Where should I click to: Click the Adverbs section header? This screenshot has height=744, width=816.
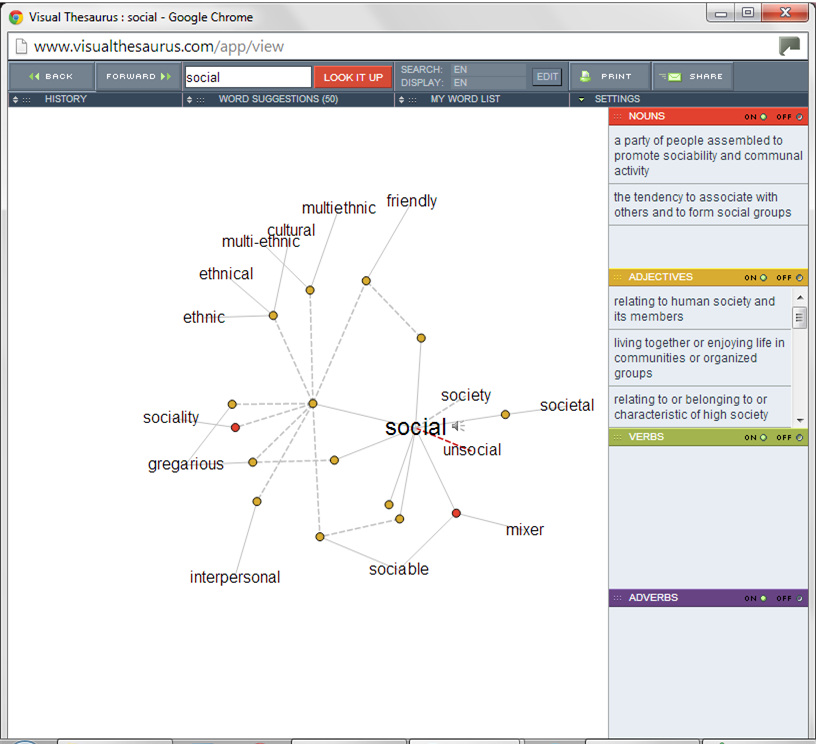pyautogui.click(x=708, y=598)
